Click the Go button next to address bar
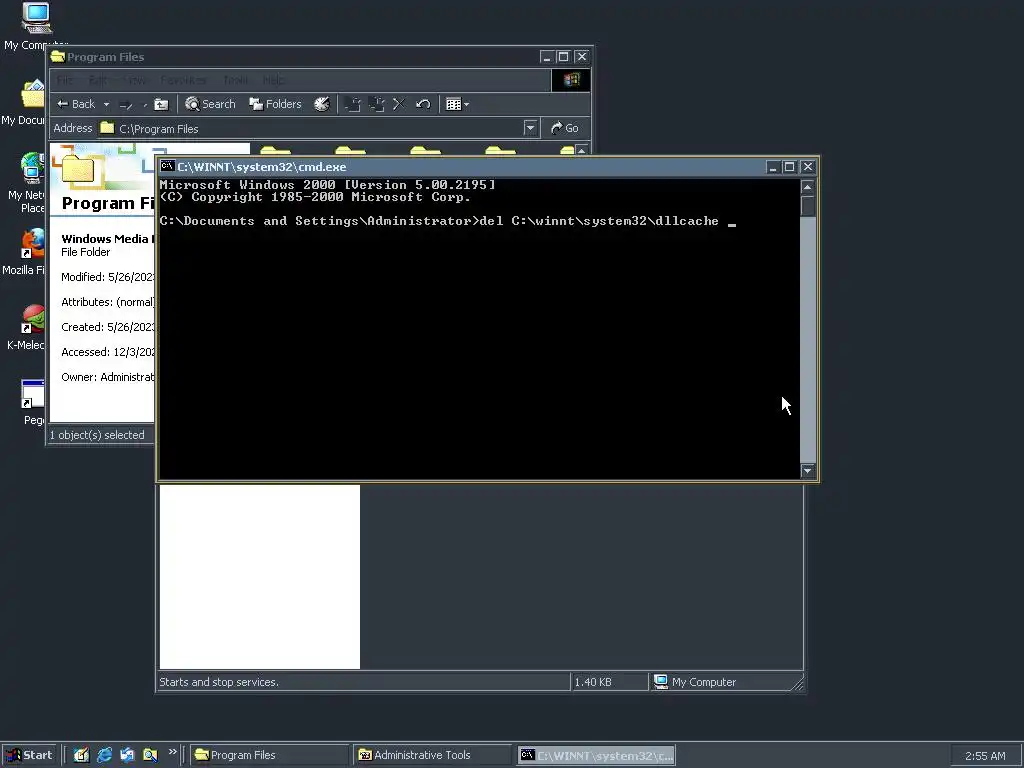 click(x=565, y=128)
